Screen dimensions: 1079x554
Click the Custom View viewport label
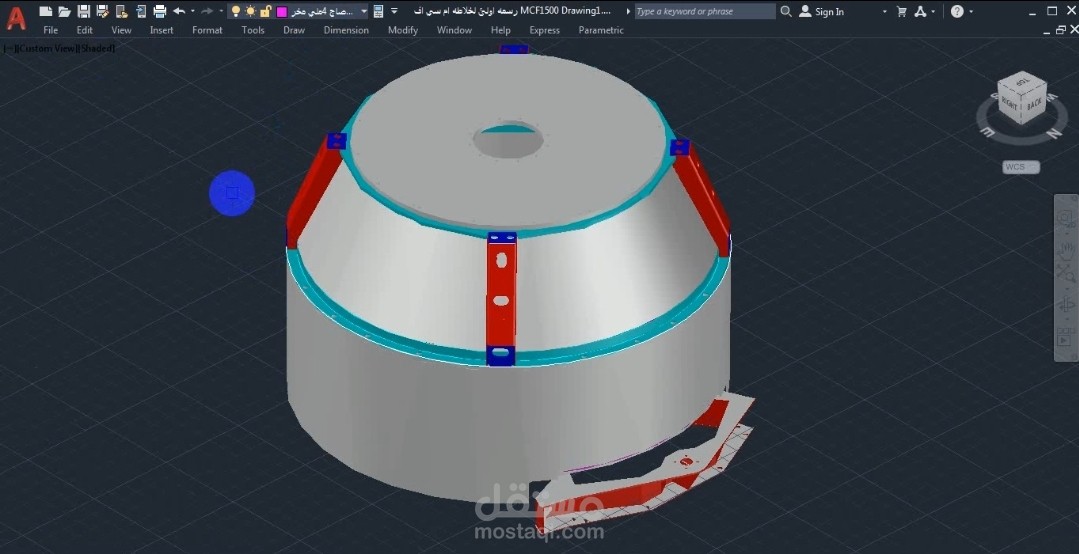[x=48, y=48]
